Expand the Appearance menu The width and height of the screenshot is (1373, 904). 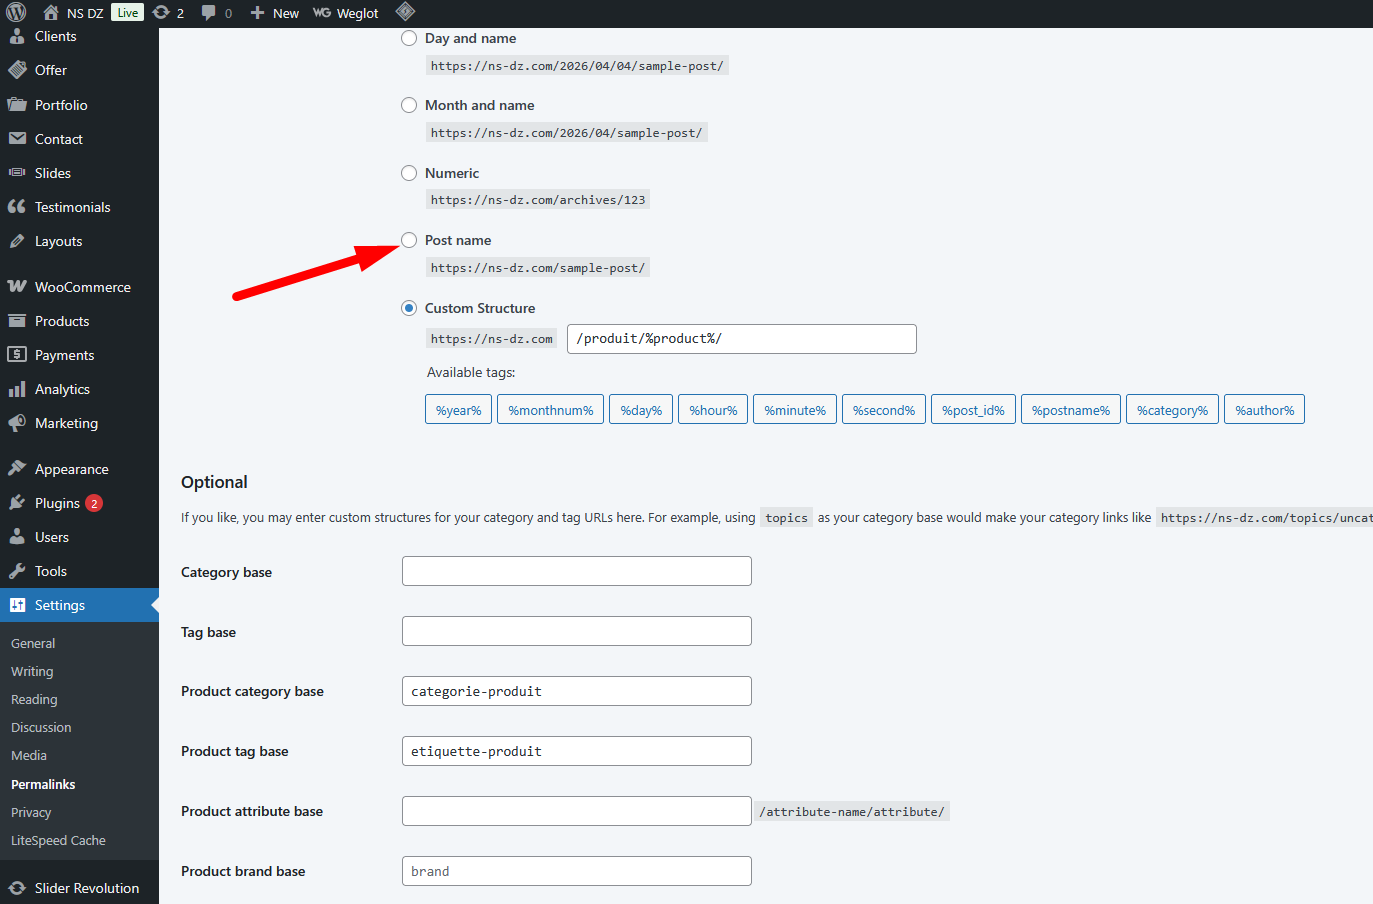(x=71, y=469)
